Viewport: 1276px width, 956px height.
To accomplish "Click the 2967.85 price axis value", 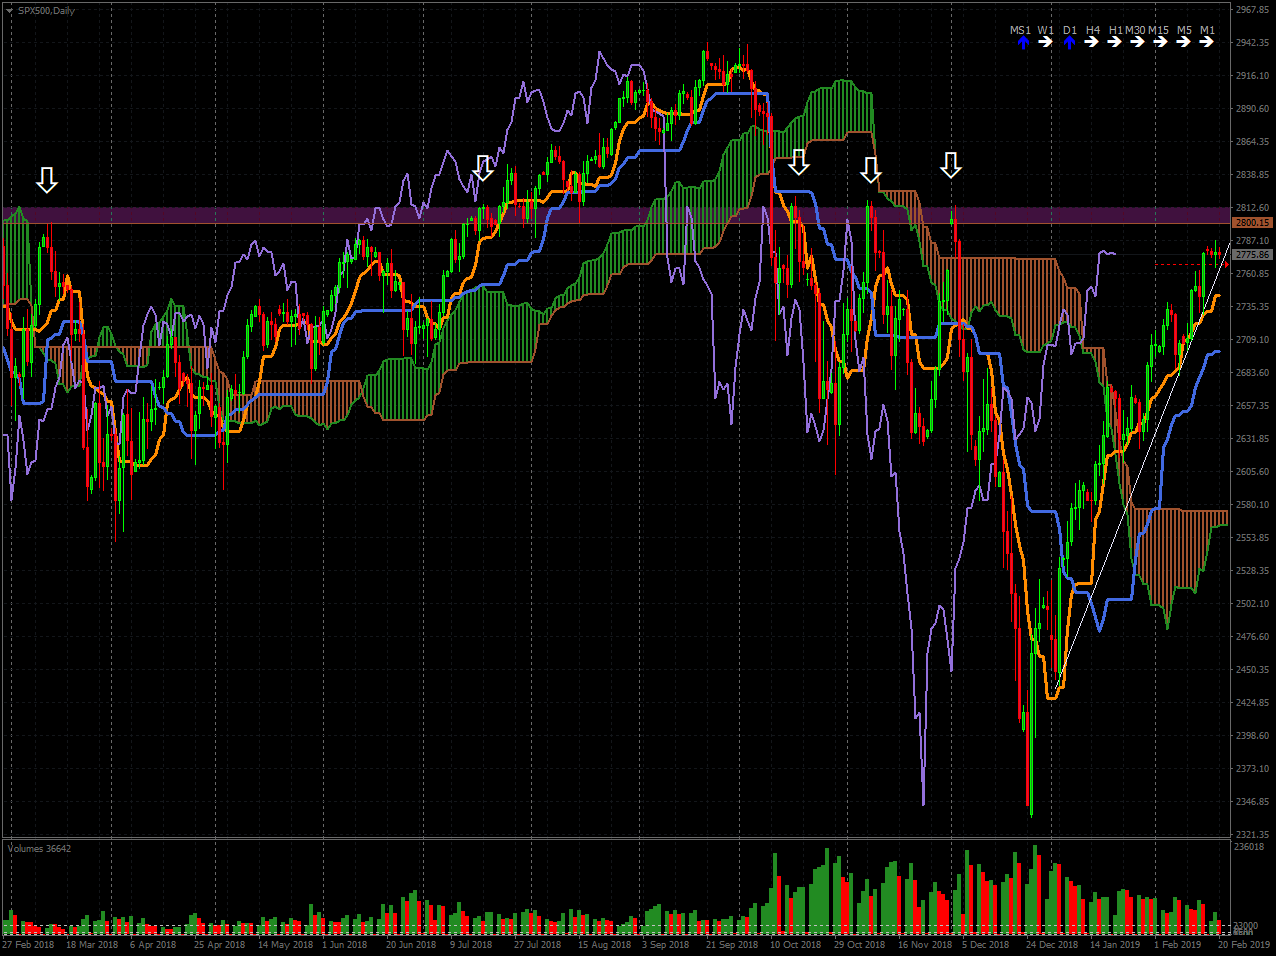I will point(1252,10).
